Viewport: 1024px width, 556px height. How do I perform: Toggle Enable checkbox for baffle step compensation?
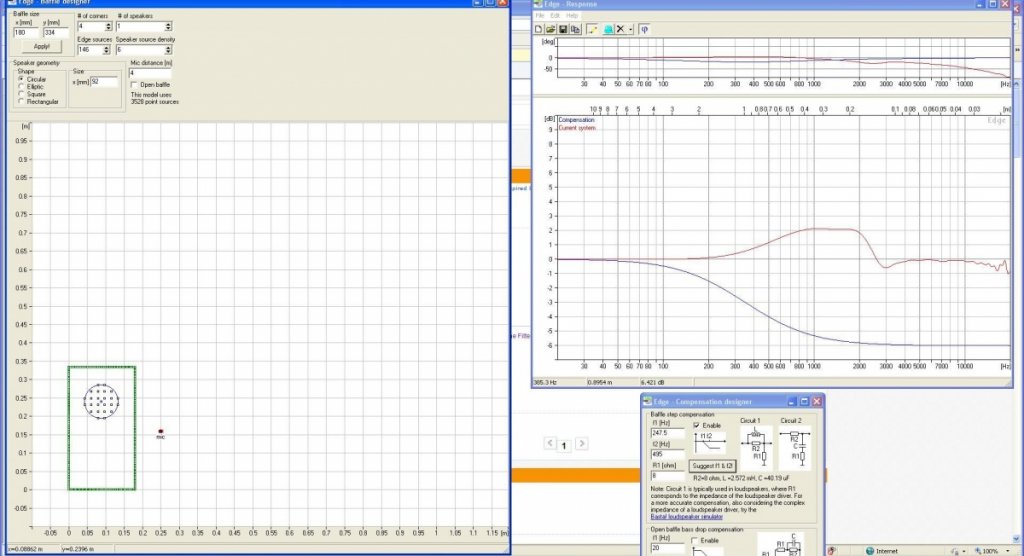[697, 425]
